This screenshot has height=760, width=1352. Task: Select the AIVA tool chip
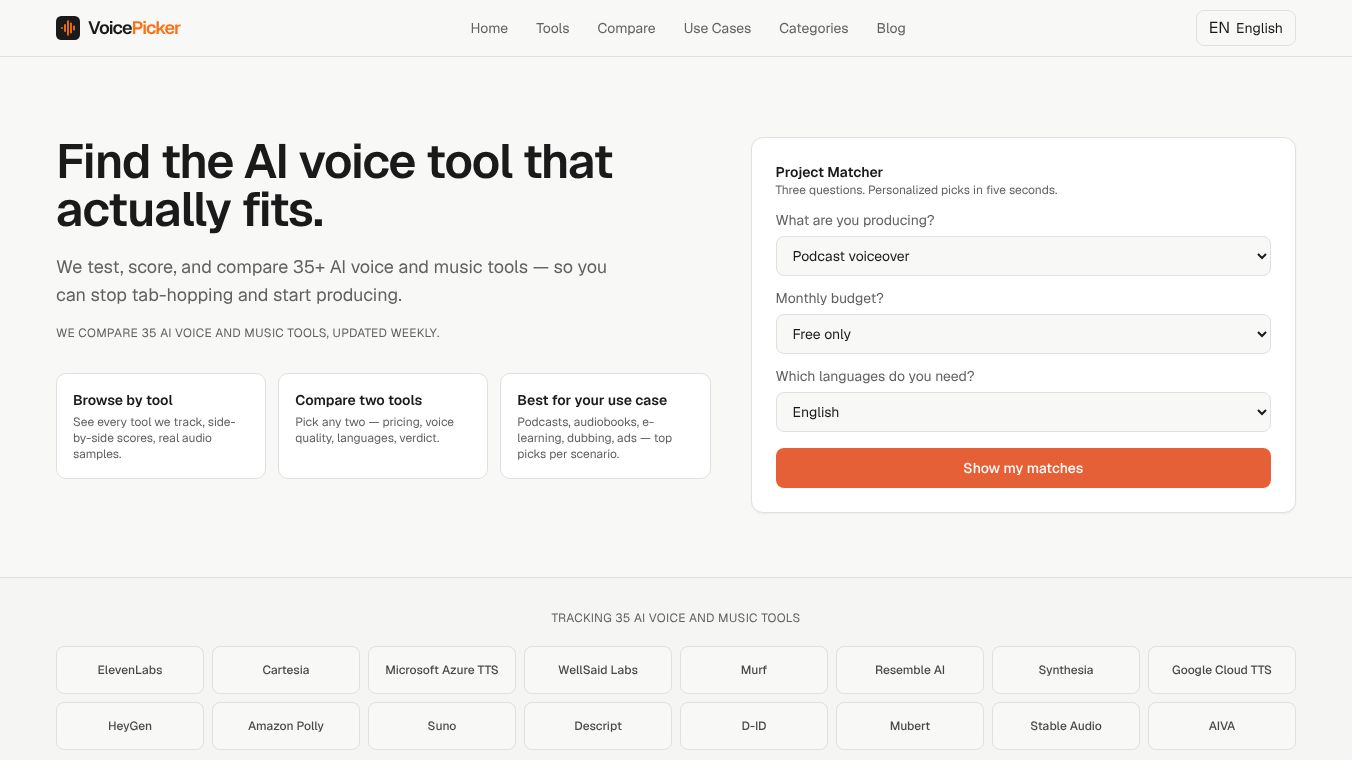[1222, 726]
